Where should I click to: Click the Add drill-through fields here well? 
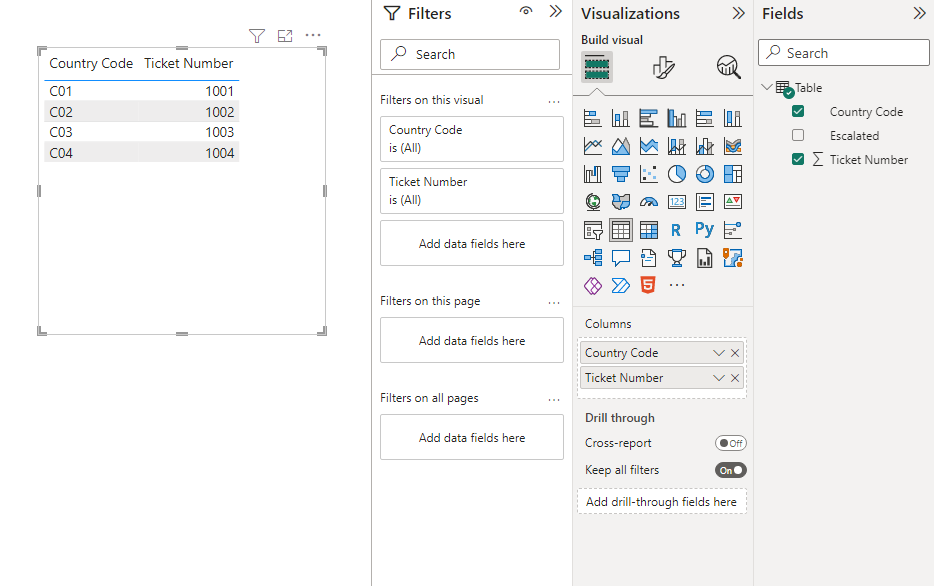tap(661, 501)
